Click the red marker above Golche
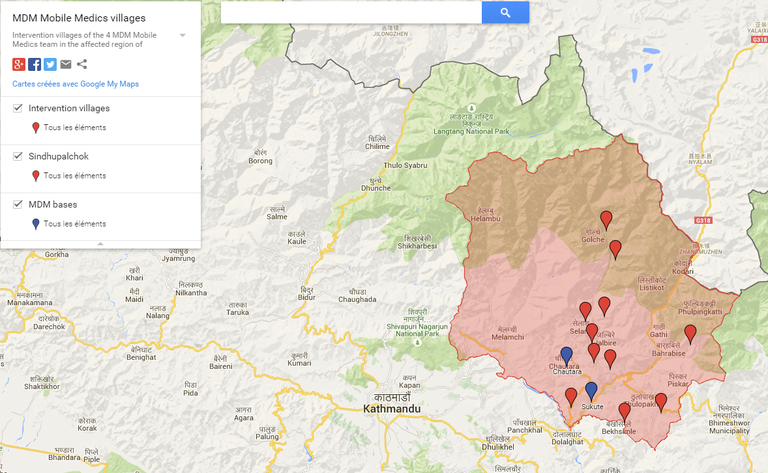 tap(606, 220)
